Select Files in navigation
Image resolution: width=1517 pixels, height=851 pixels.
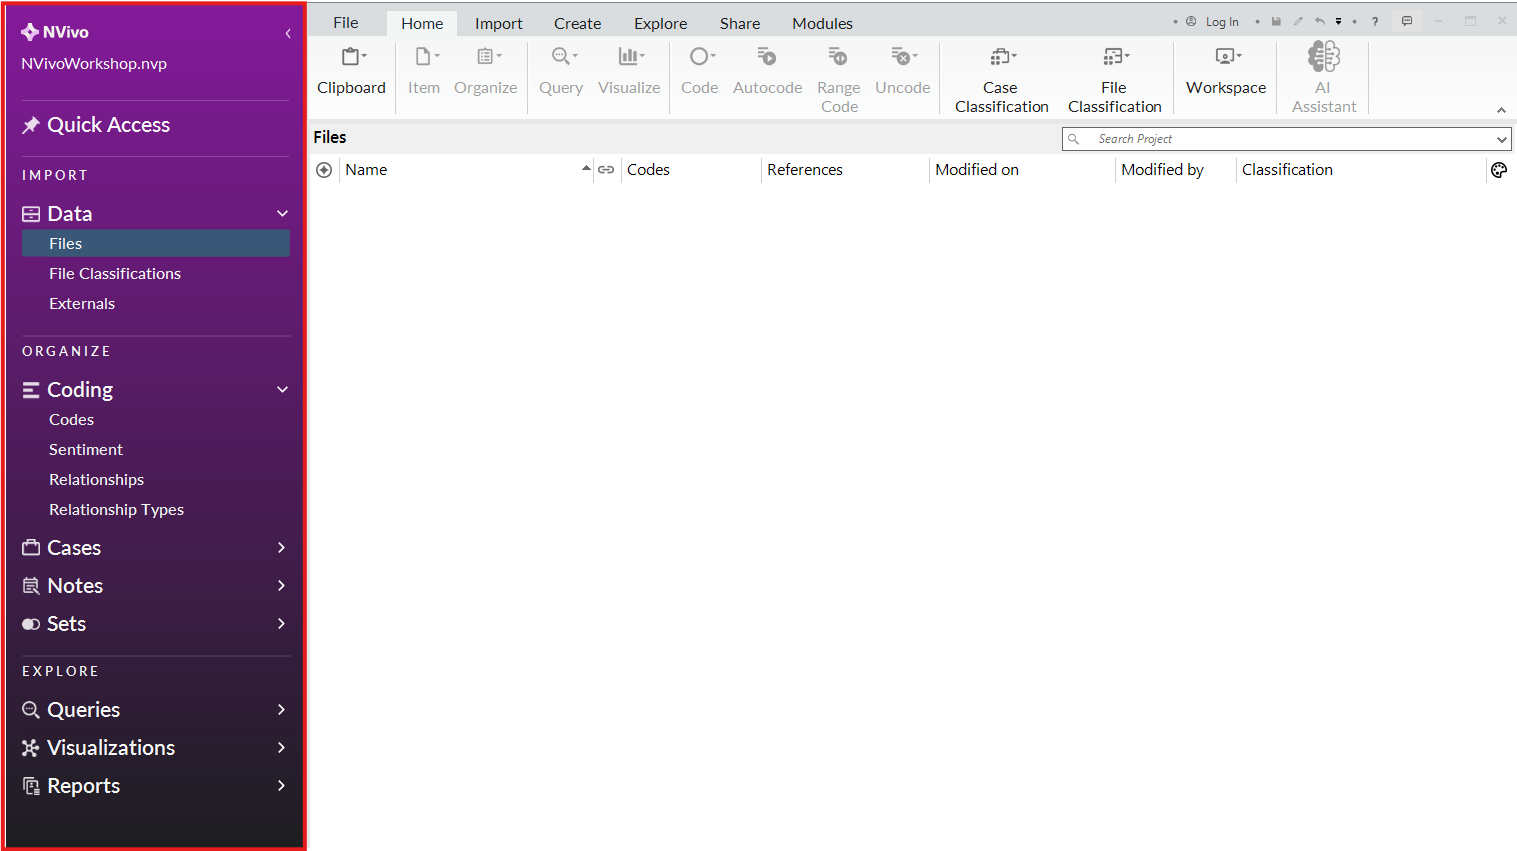(156, 243)
